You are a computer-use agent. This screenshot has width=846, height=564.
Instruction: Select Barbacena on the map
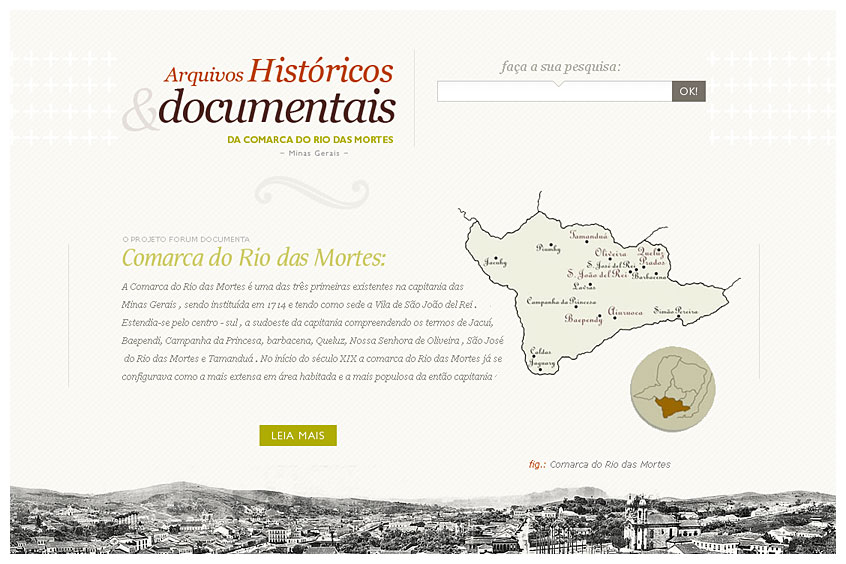pos(649,276)
